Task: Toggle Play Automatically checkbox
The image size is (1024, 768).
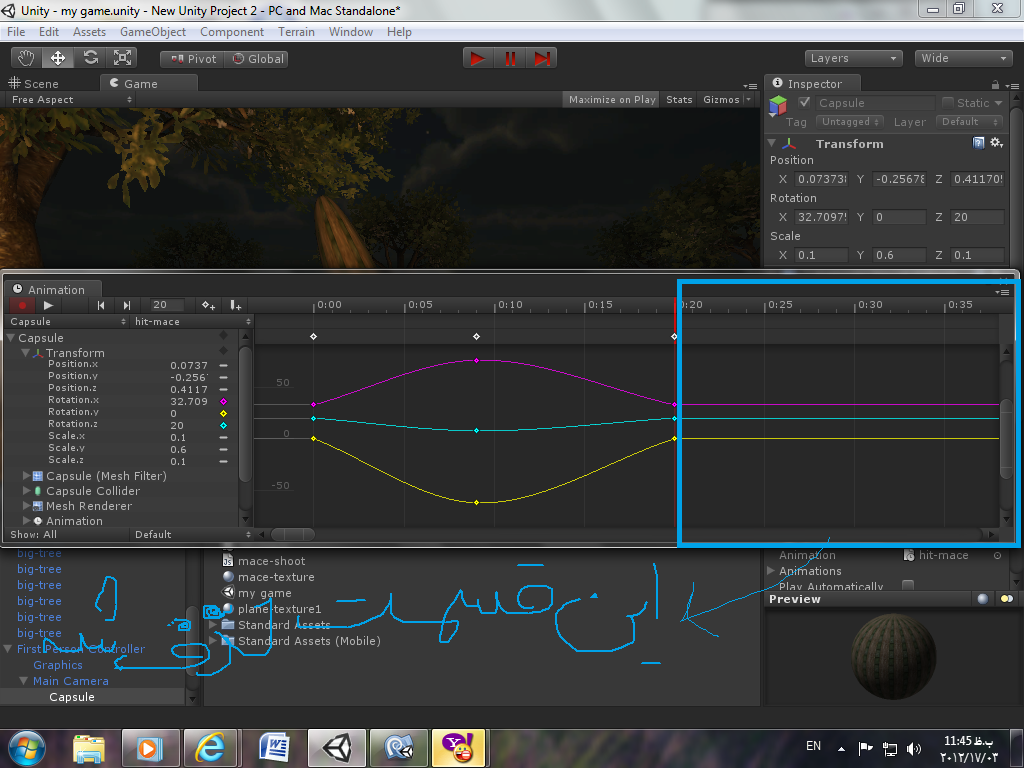Action: (x=908, y=585)
